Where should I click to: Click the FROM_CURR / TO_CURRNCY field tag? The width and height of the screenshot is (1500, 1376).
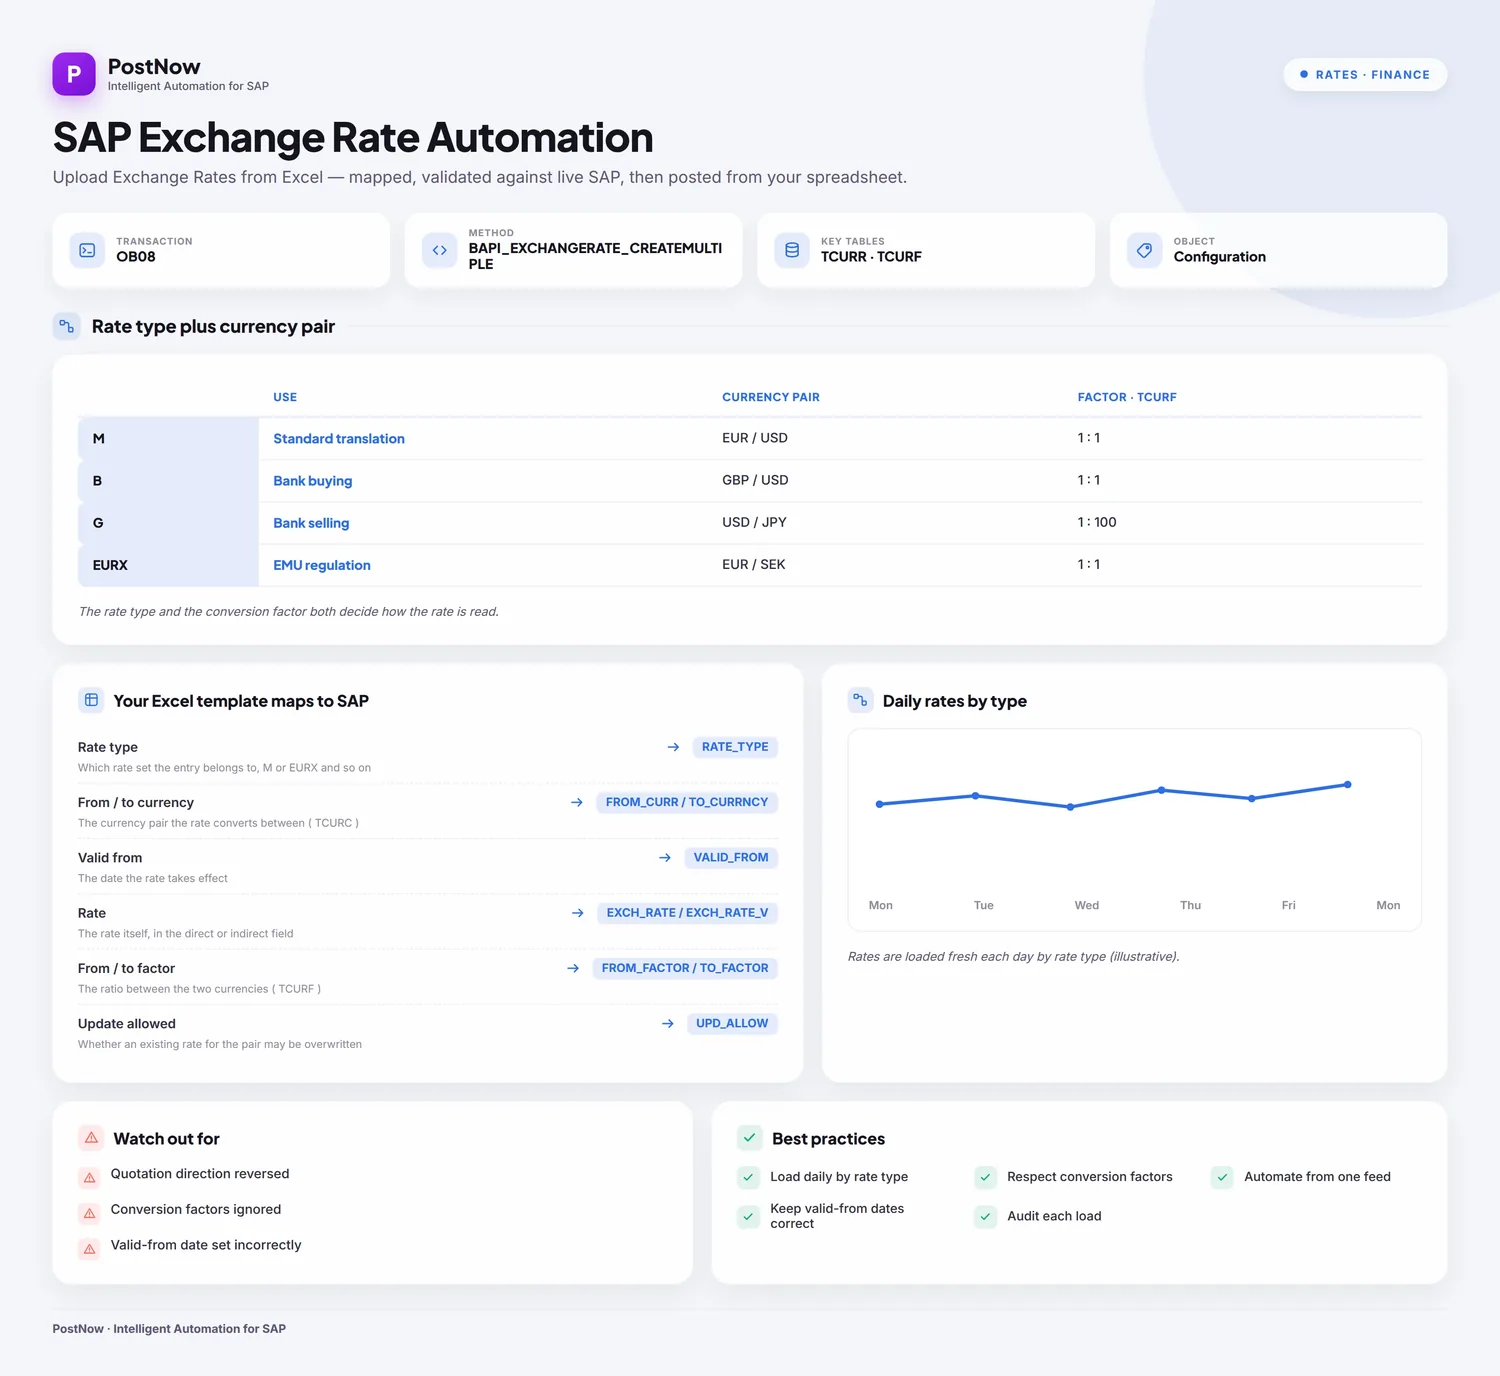coord(687,802)
